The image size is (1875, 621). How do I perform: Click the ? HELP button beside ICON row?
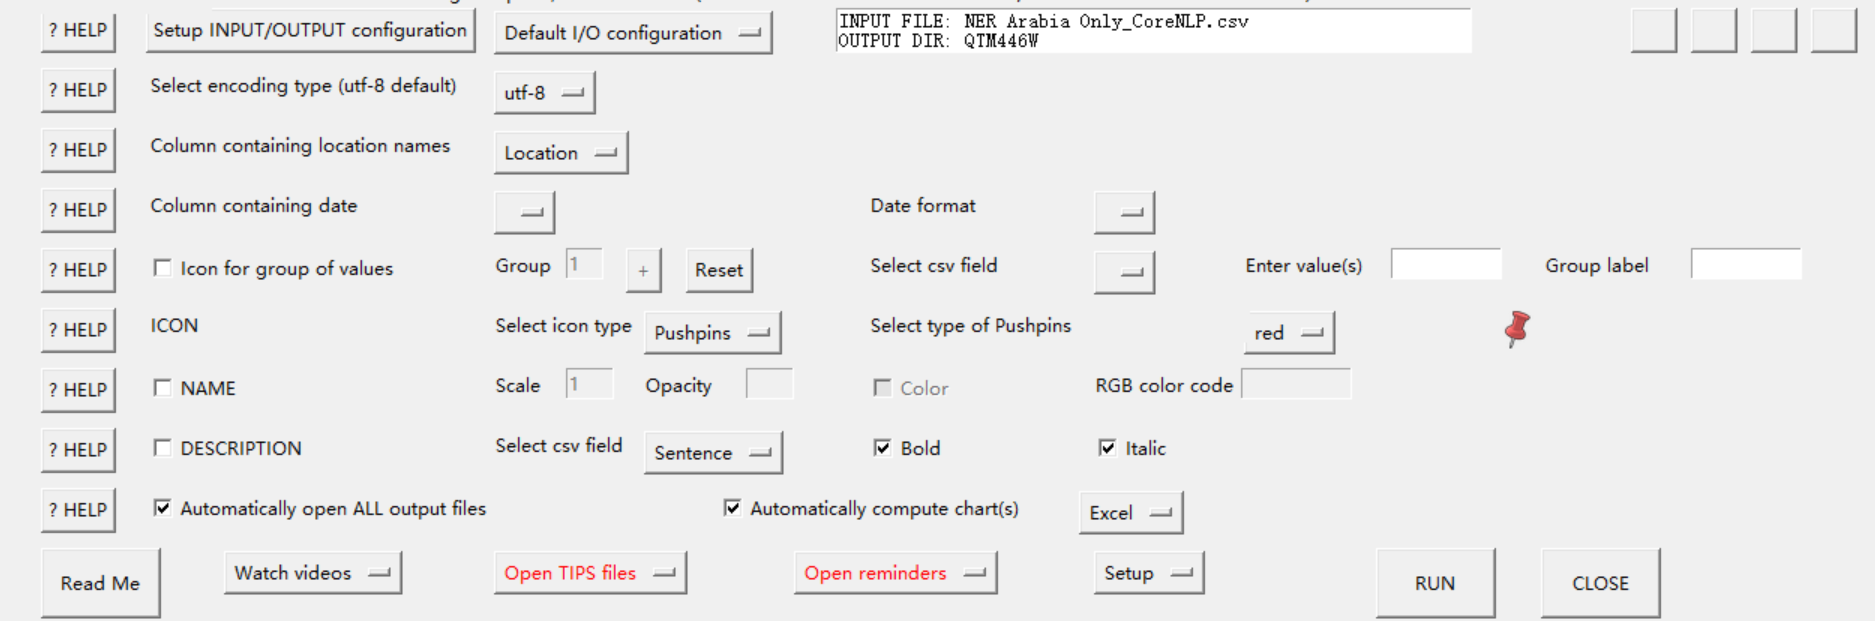pyautogui.click(x=78, y=329)
